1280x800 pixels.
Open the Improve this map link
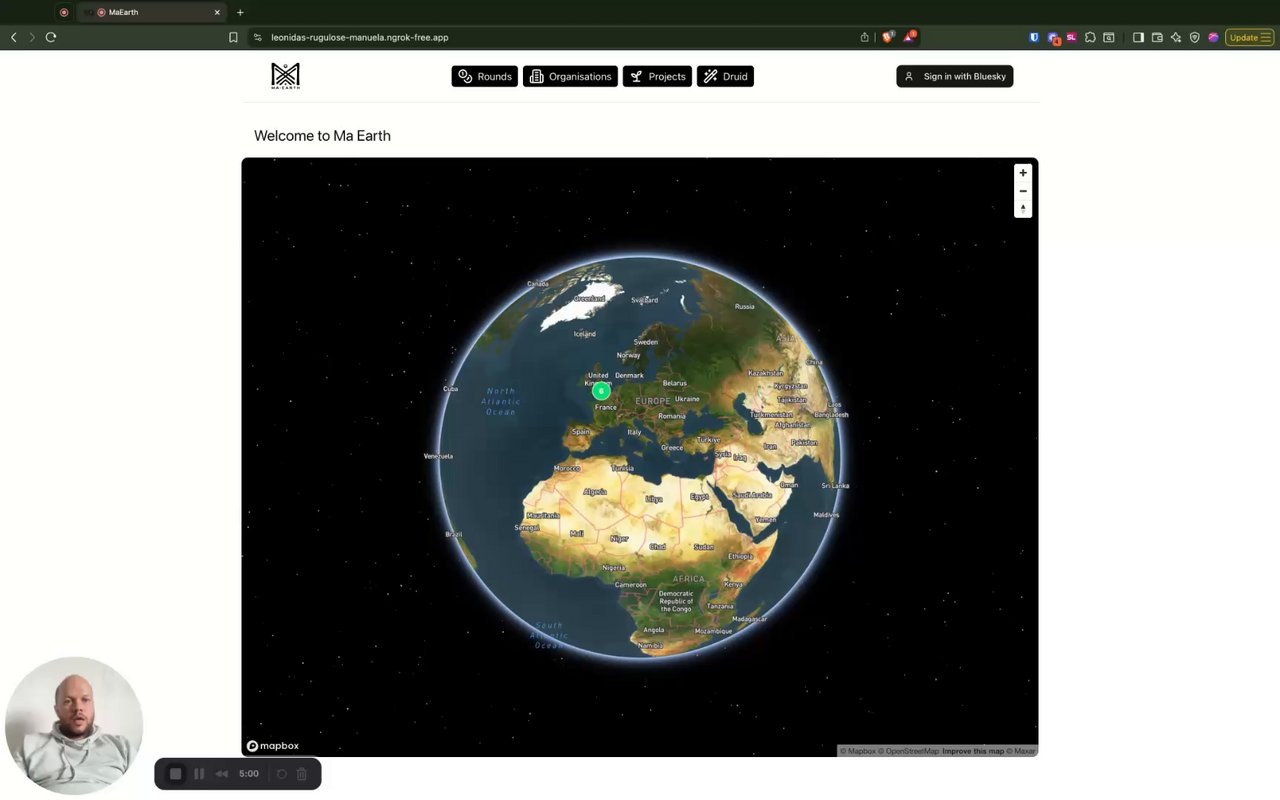tap(973, 751)
